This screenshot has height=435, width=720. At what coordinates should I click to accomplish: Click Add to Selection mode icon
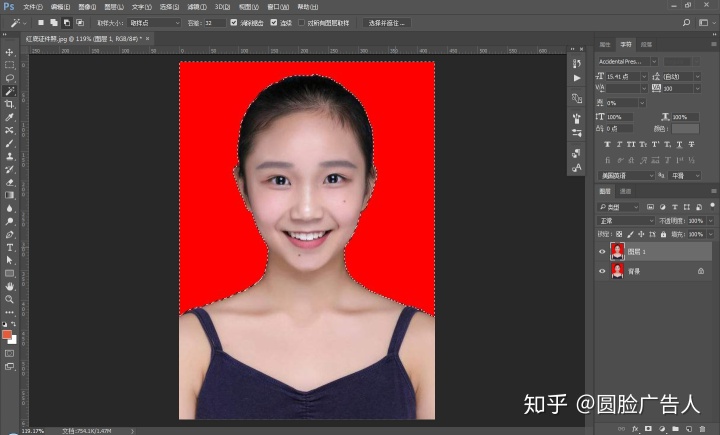point(54,23)
